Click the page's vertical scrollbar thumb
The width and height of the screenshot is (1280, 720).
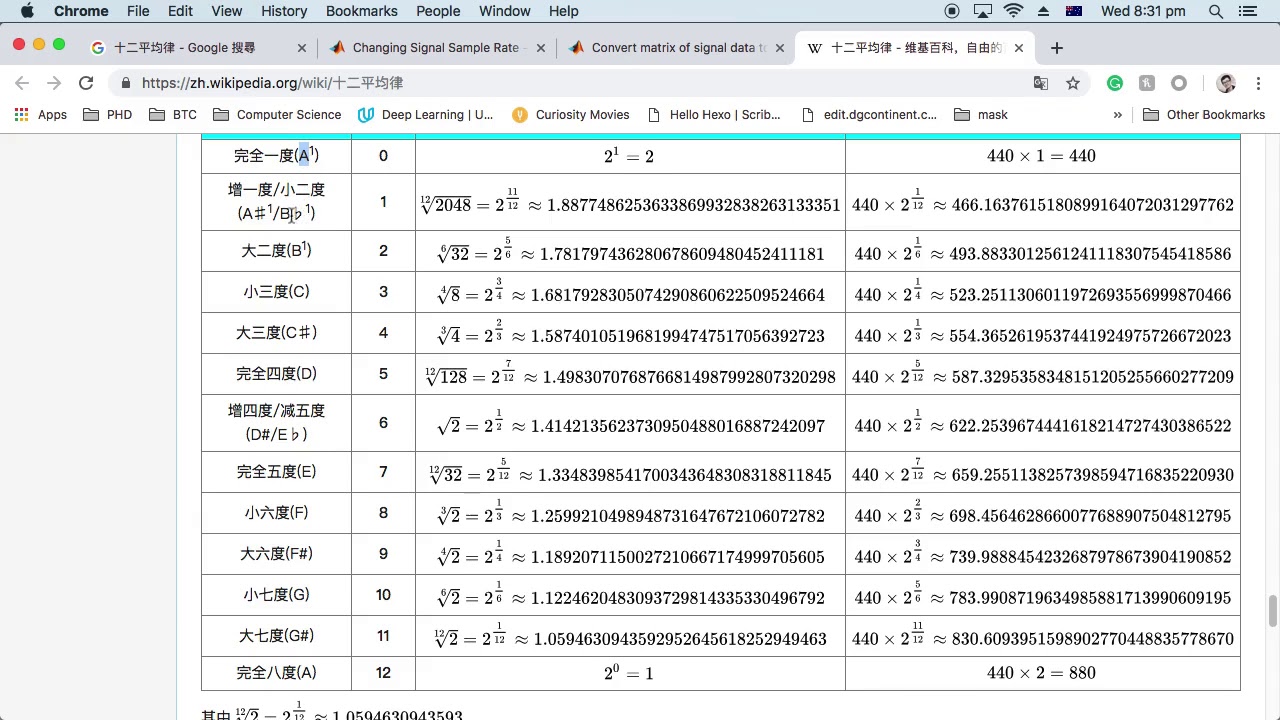pyautogui.click(x=1272, y=611)
